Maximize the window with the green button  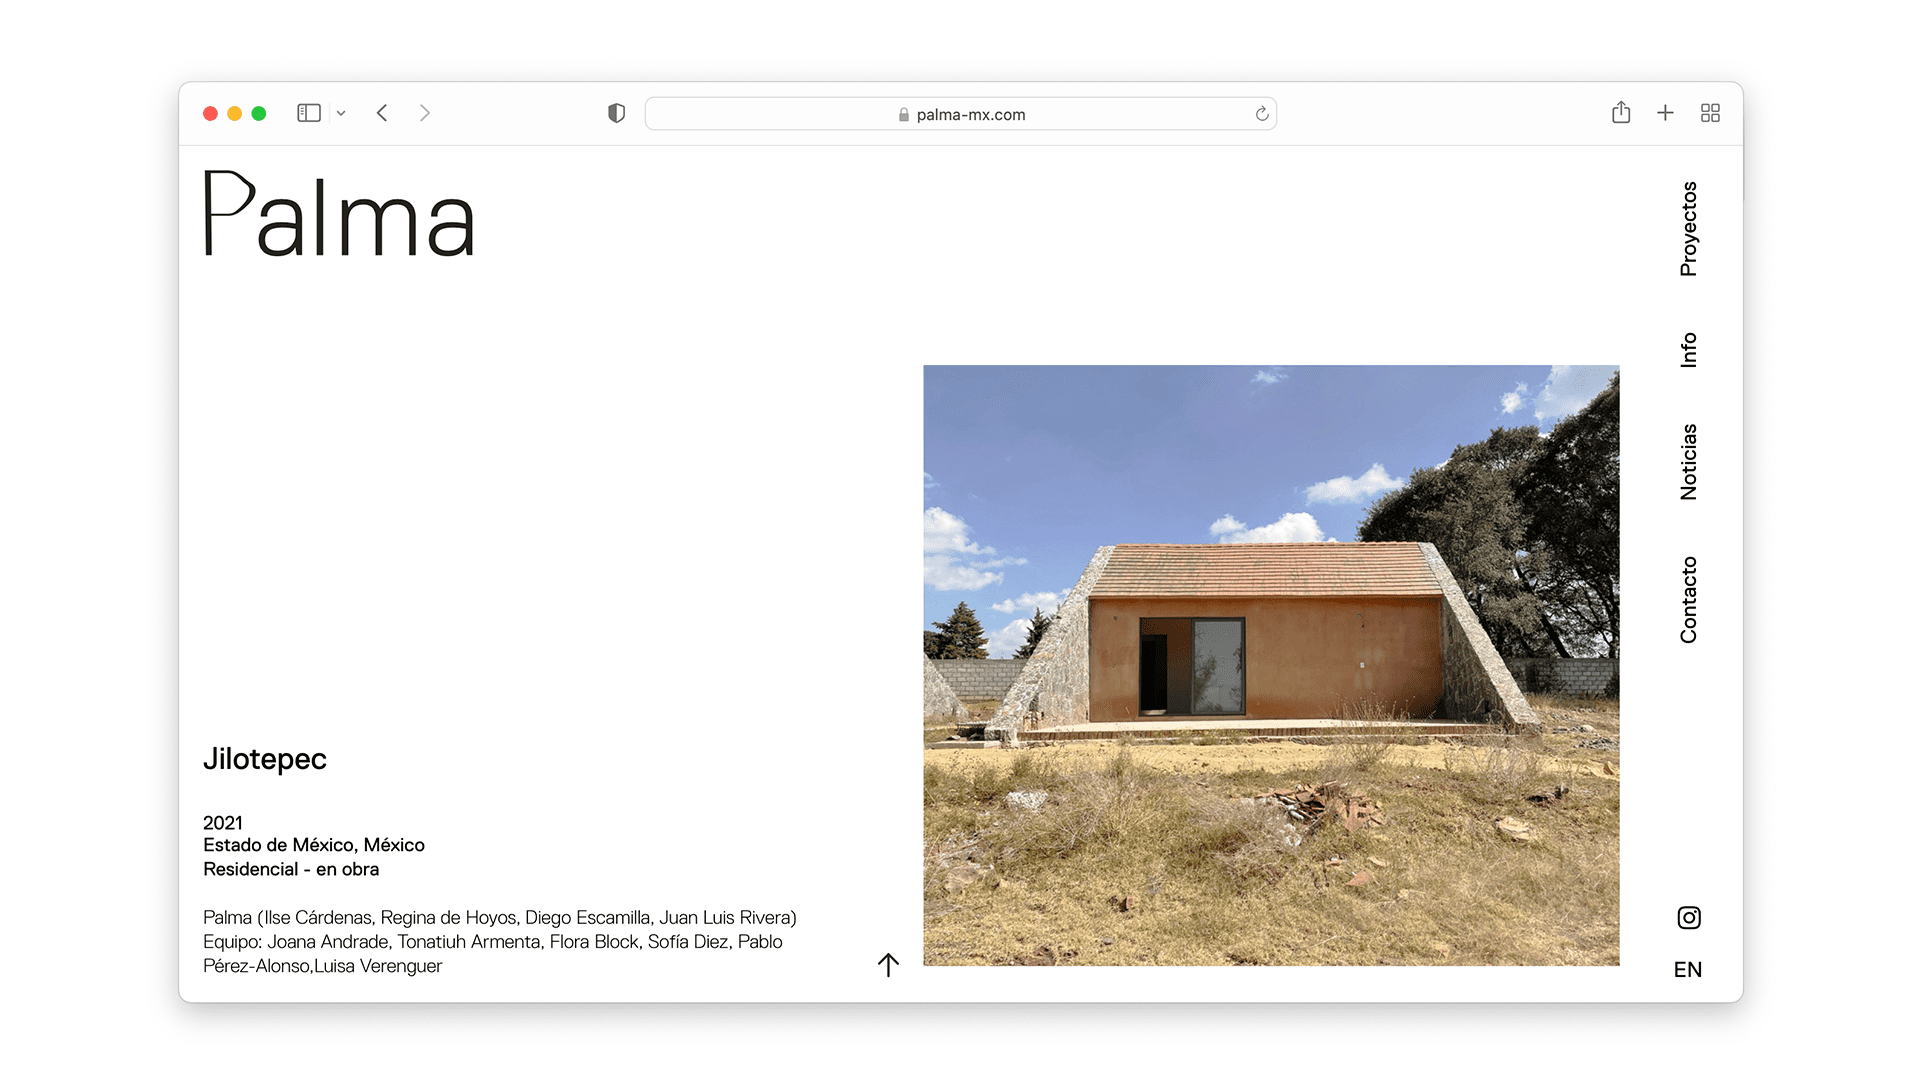(259, 113)
